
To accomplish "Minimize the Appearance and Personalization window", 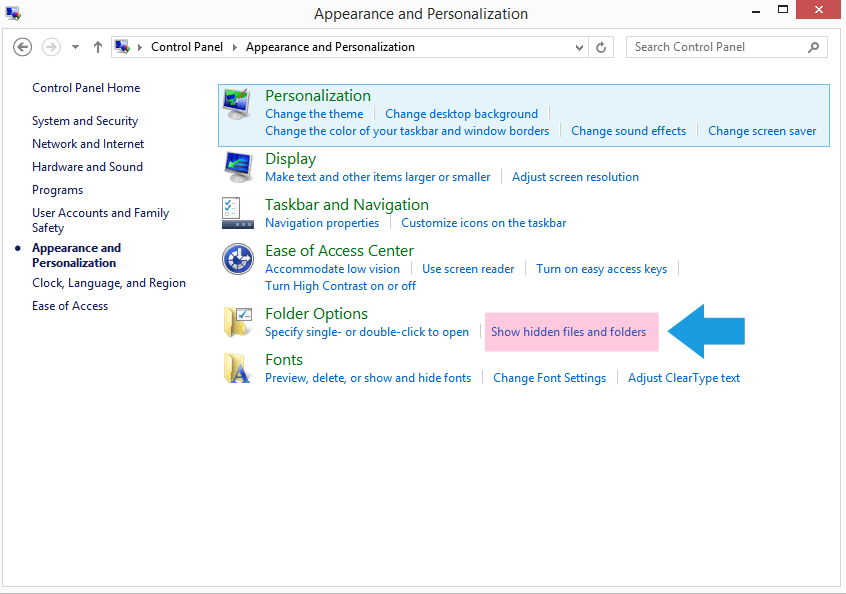I will click(x=756, y=11).
